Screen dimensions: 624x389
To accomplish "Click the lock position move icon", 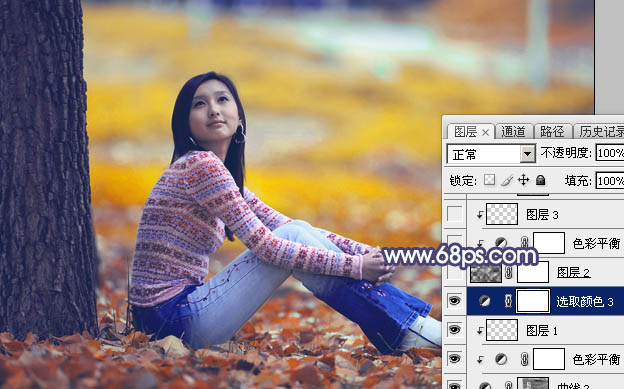I will coord(523,180).
